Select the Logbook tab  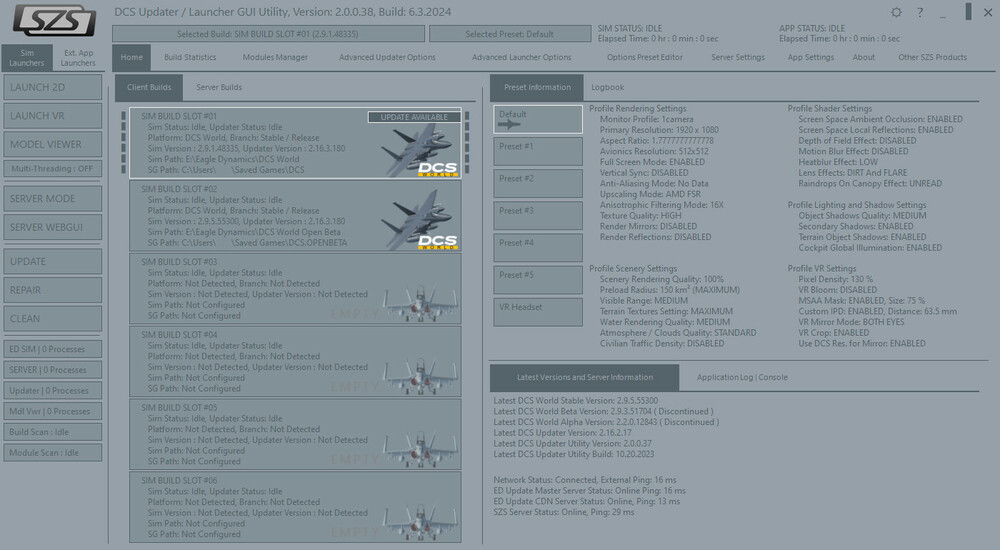607,87
